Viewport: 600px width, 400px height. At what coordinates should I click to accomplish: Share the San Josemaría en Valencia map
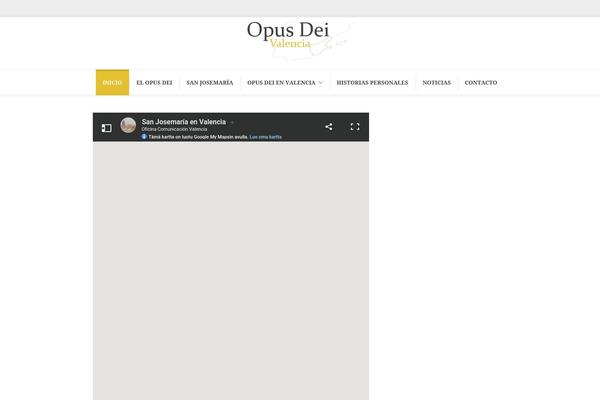[x=328, y=127]
